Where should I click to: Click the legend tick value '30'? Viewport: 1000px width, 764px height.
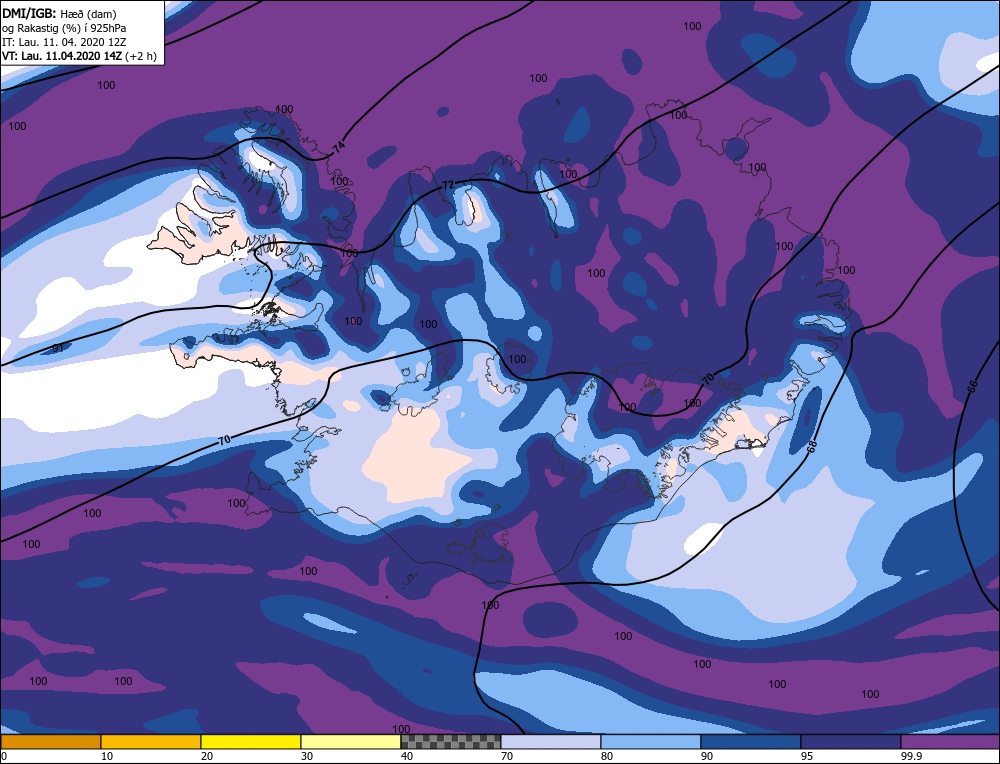click(x=306, y=756)
